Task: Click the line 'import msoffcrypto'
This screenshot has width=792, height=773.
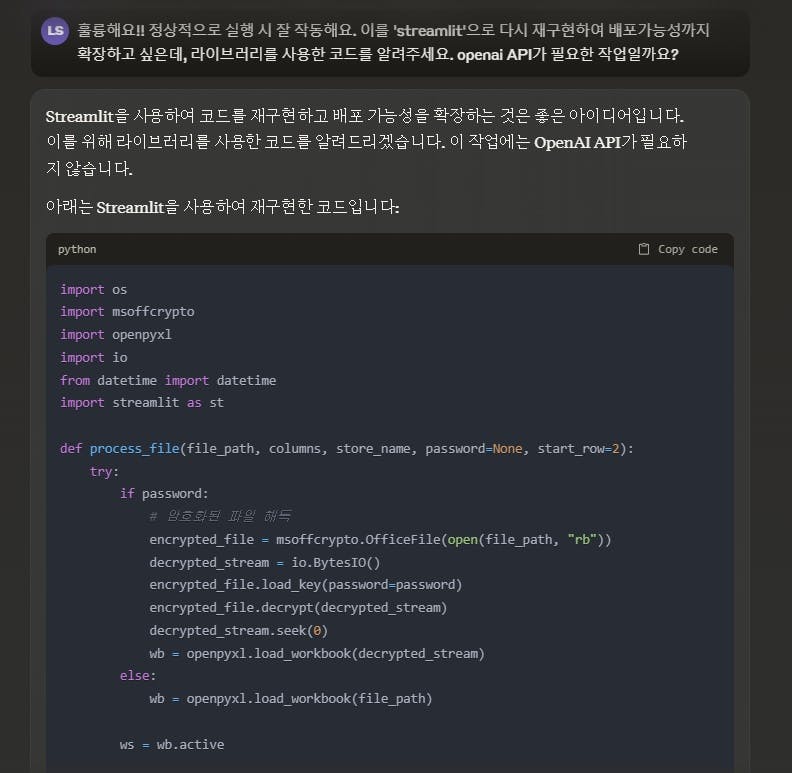Action: 127,312
